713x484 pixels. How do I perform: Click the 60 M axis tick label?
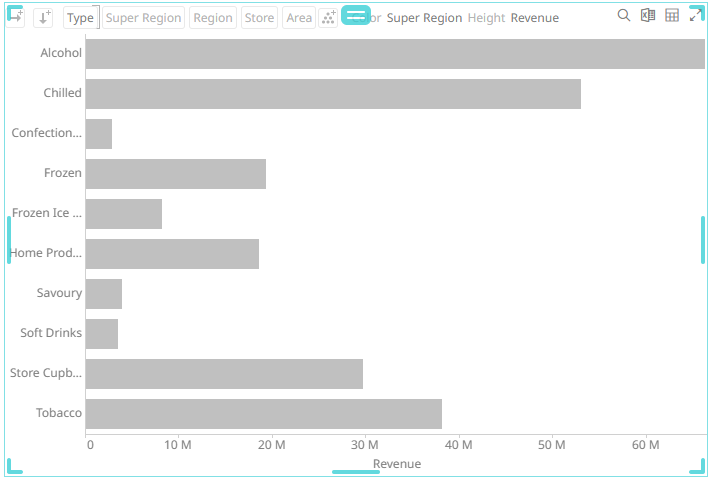pyautogui.click(x=645, y=445)
